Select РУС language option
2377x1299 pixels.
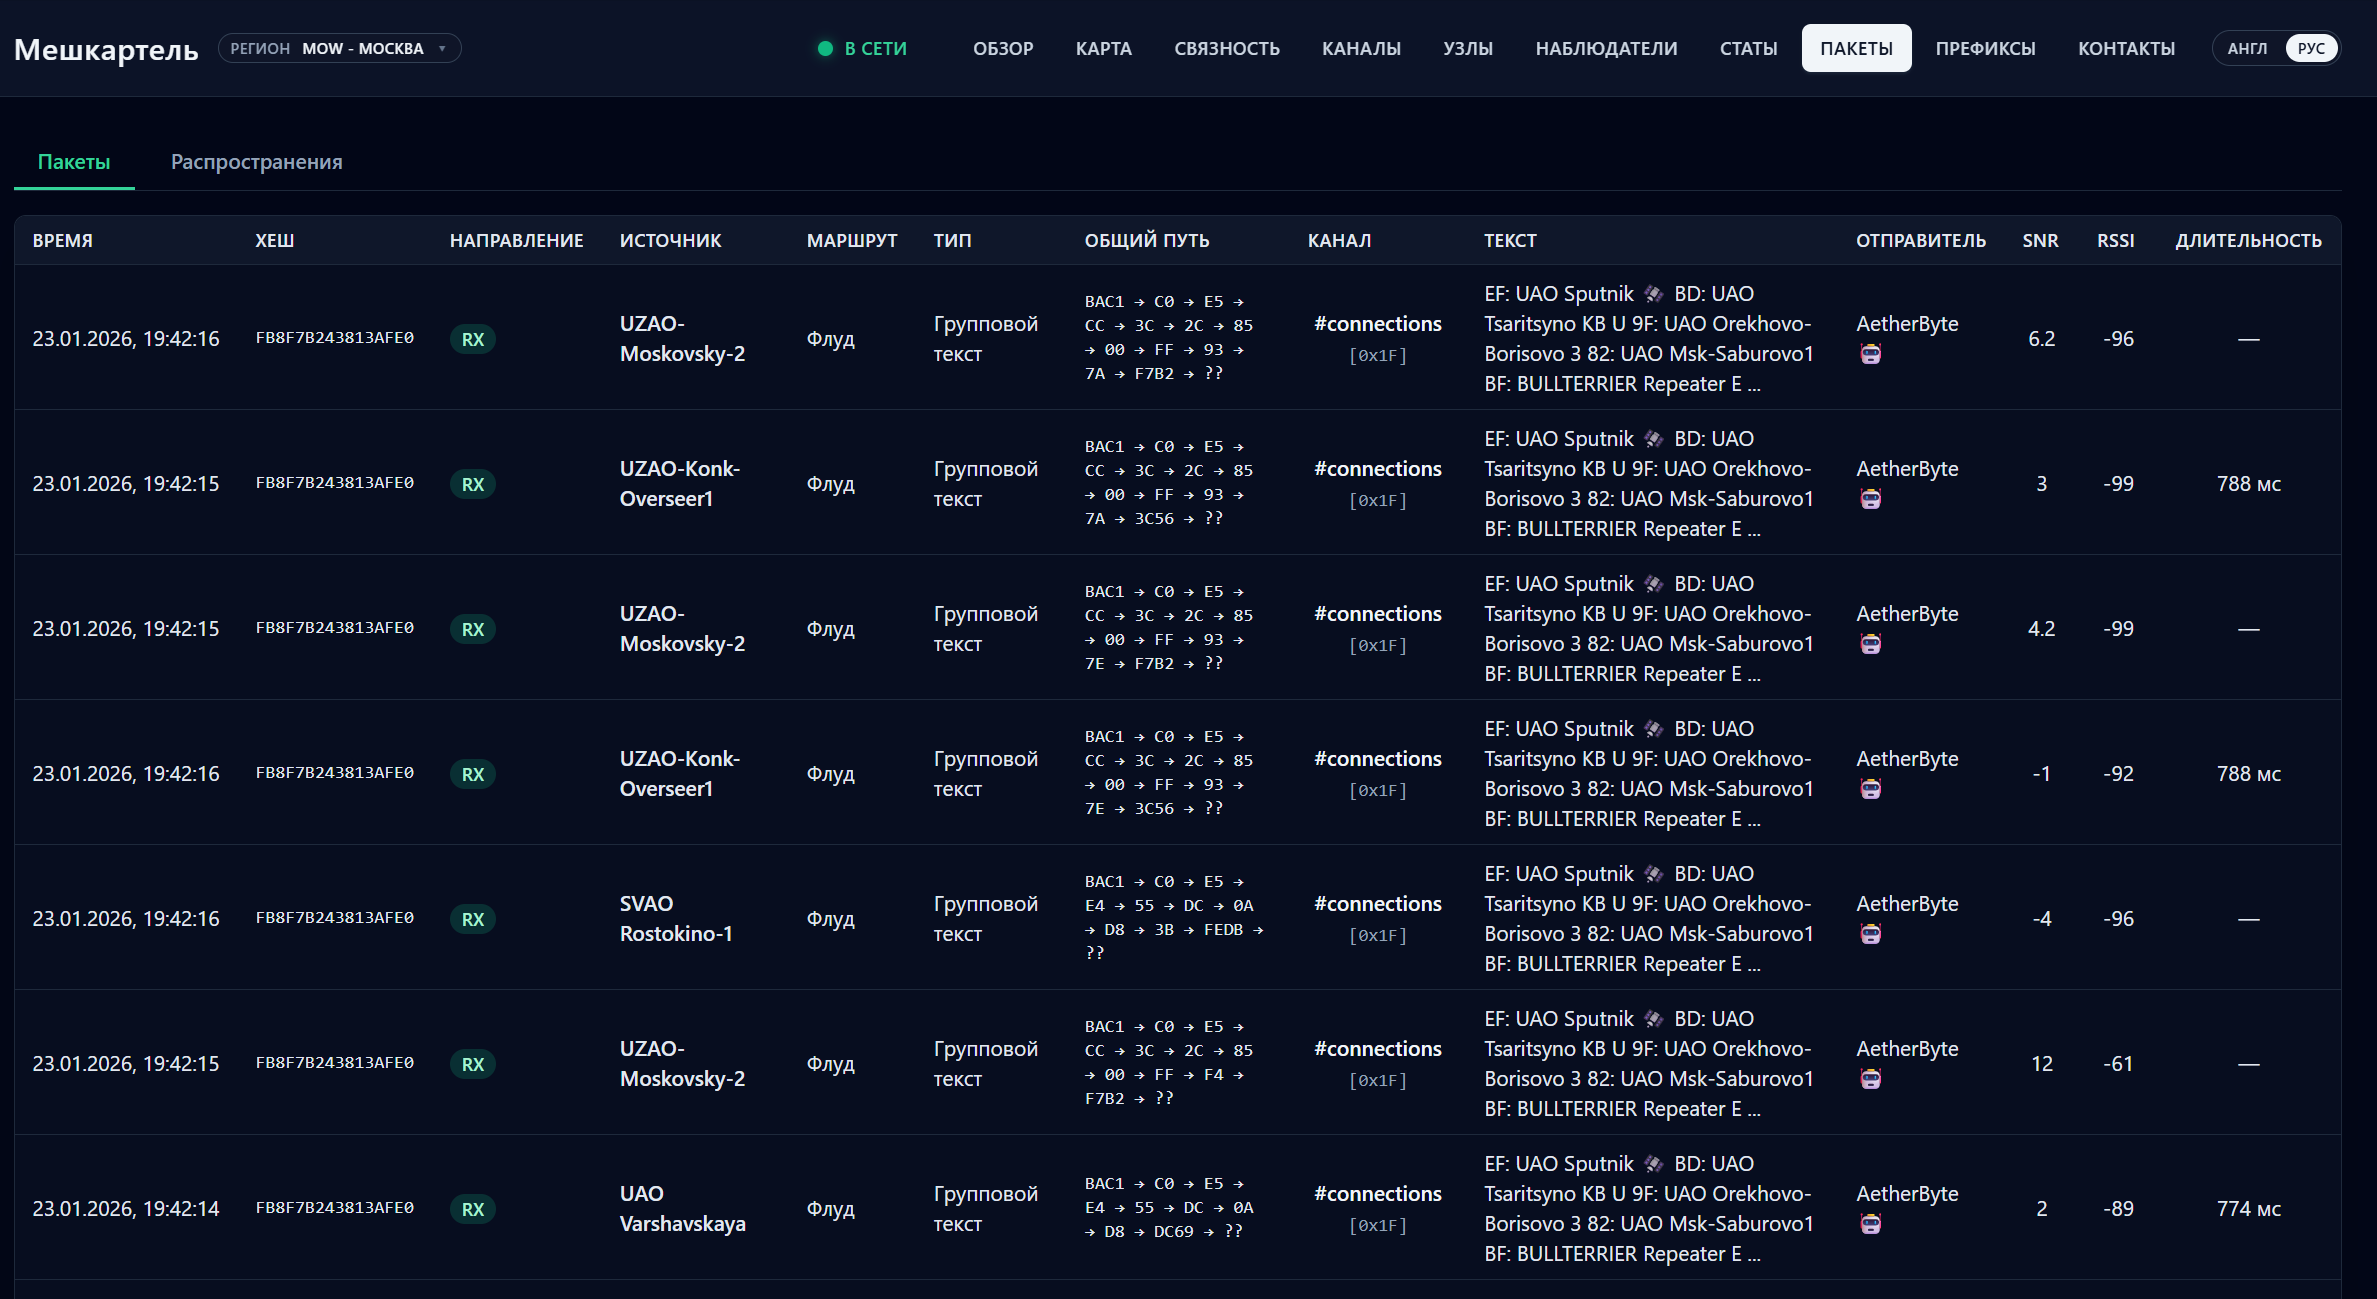coord(2311,48)
